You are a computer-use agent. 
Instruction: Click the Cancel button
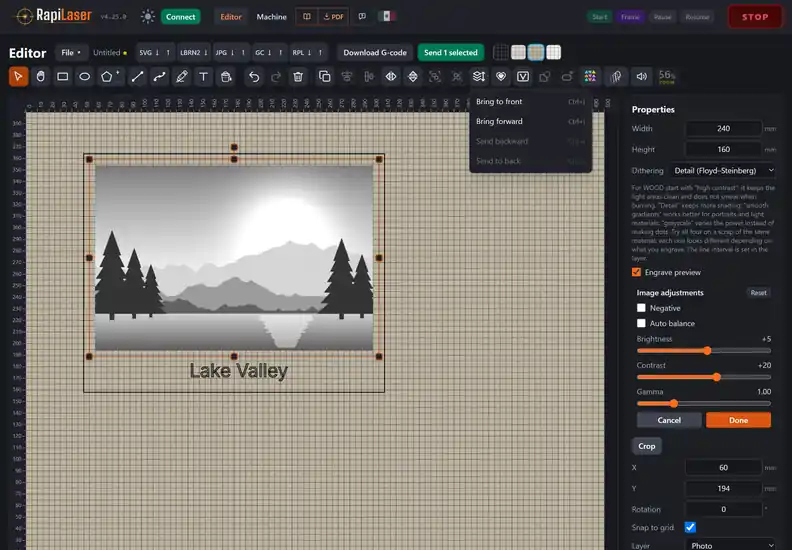[x=669, y=420]
